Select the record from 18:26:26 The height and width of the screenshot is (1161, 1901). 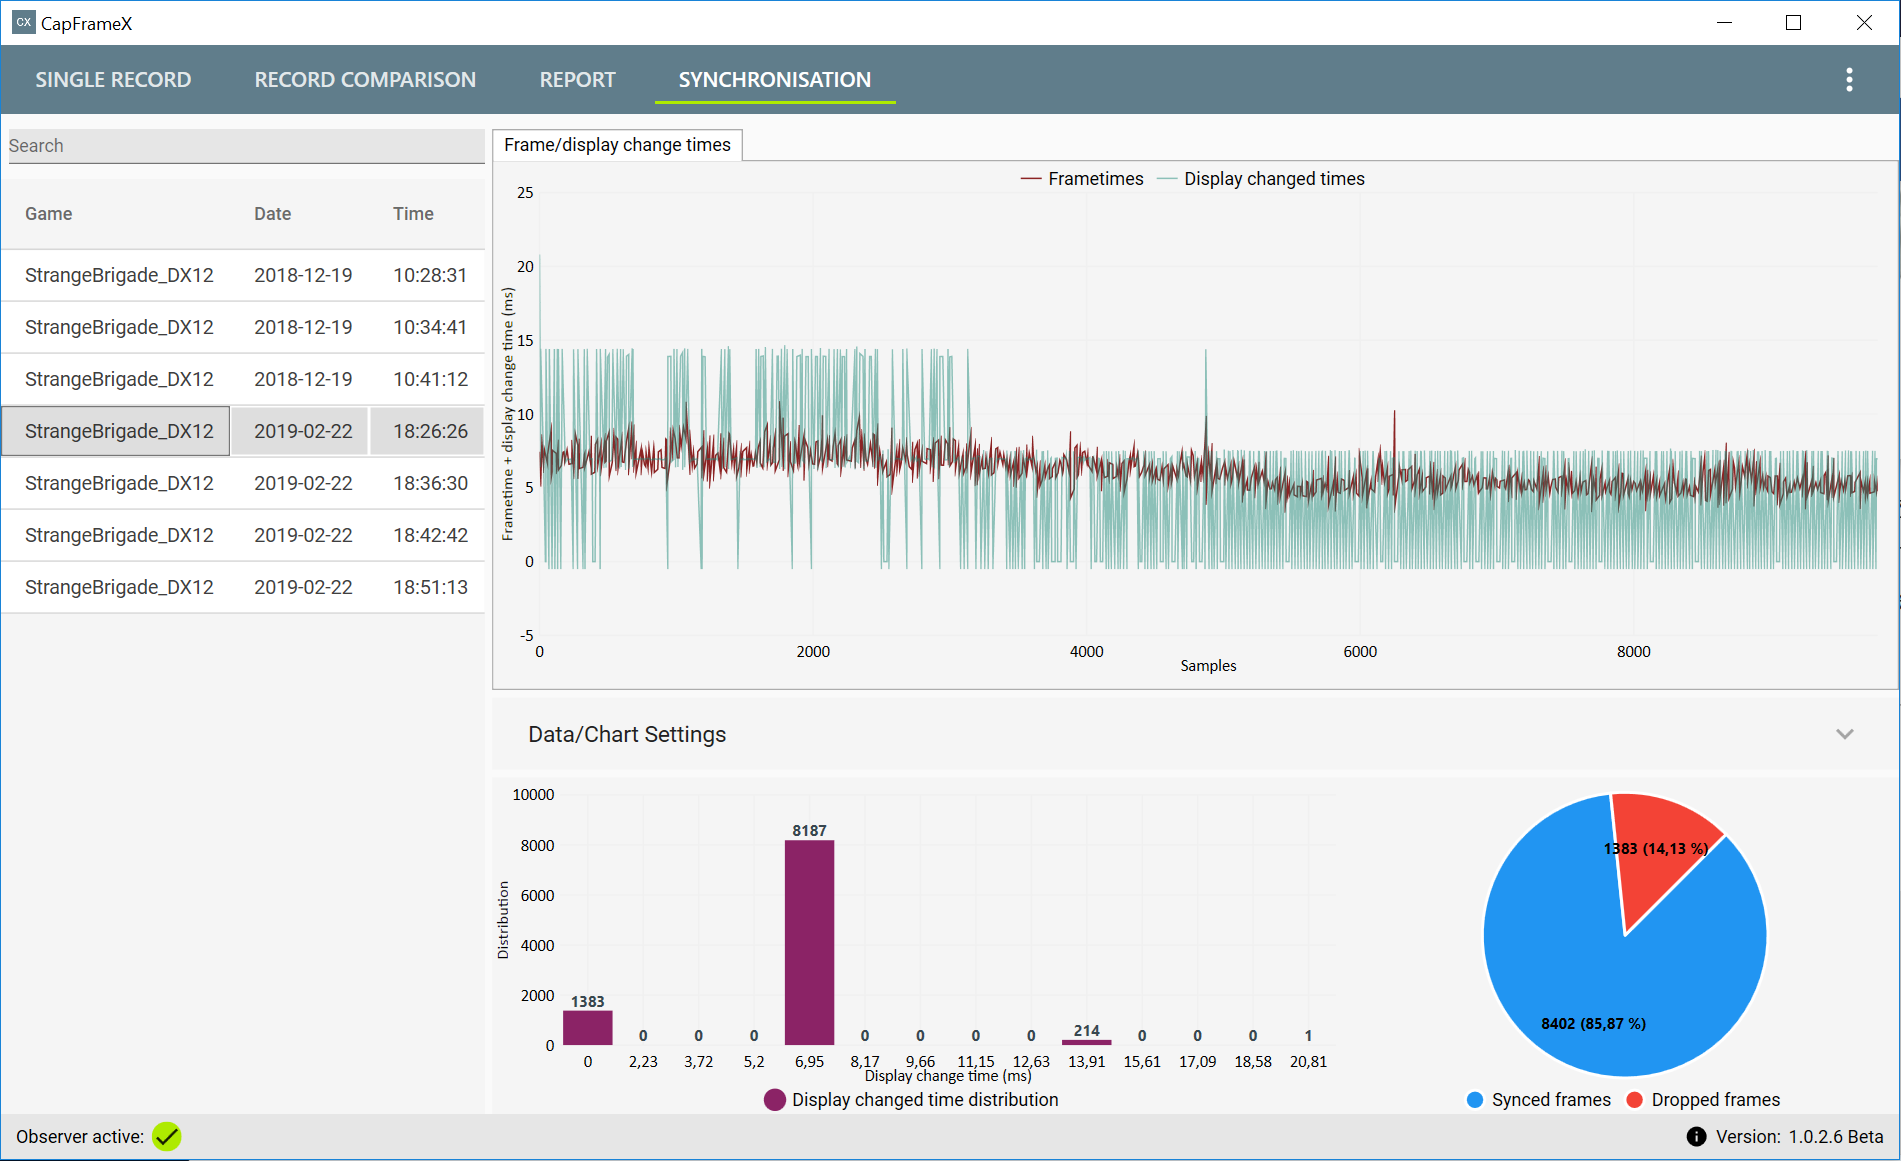pyautogui.click(x=243, y=431)
